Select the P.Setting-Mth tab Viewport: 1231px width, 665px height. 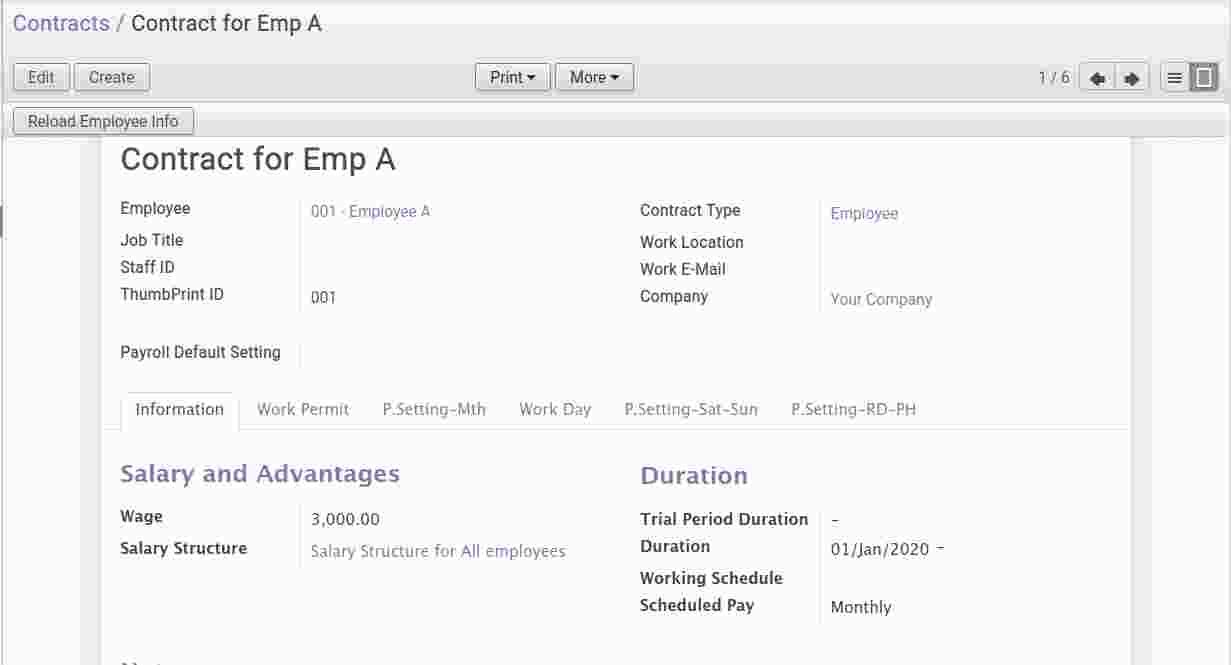pyautogui.click(x=434, y=409)
